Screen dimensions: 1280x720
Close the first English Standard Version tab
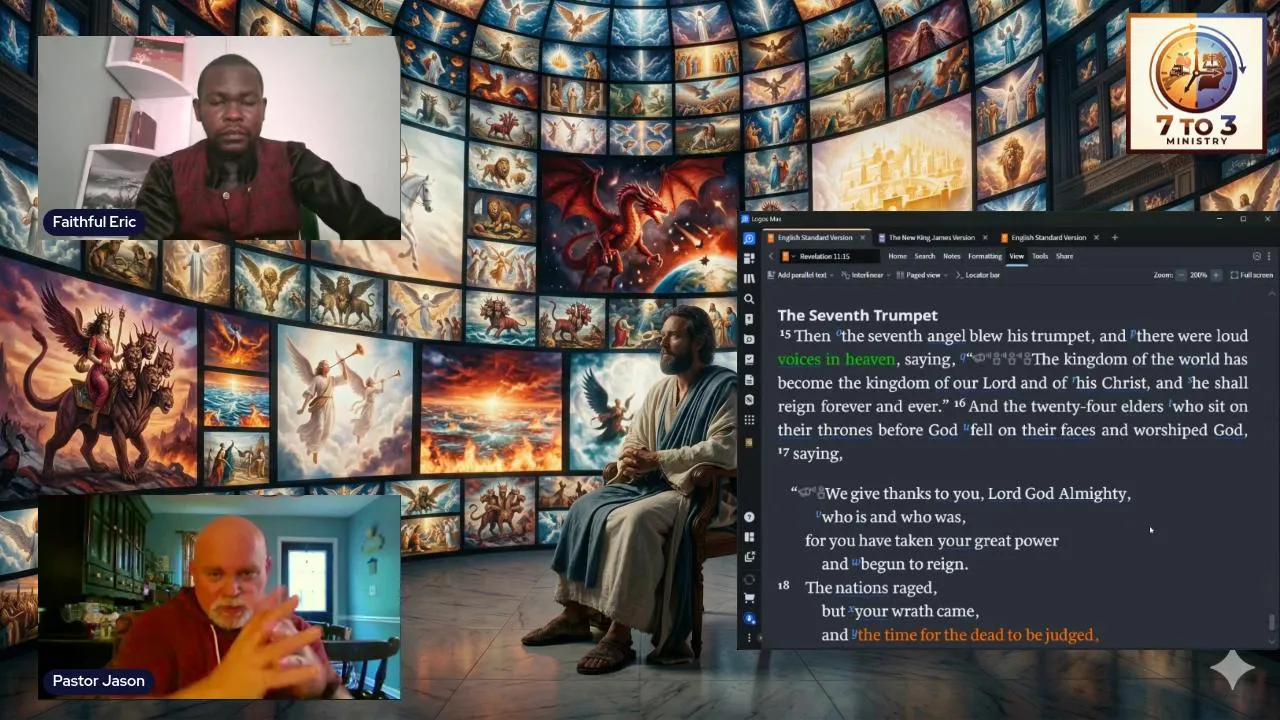coord(863,238)
